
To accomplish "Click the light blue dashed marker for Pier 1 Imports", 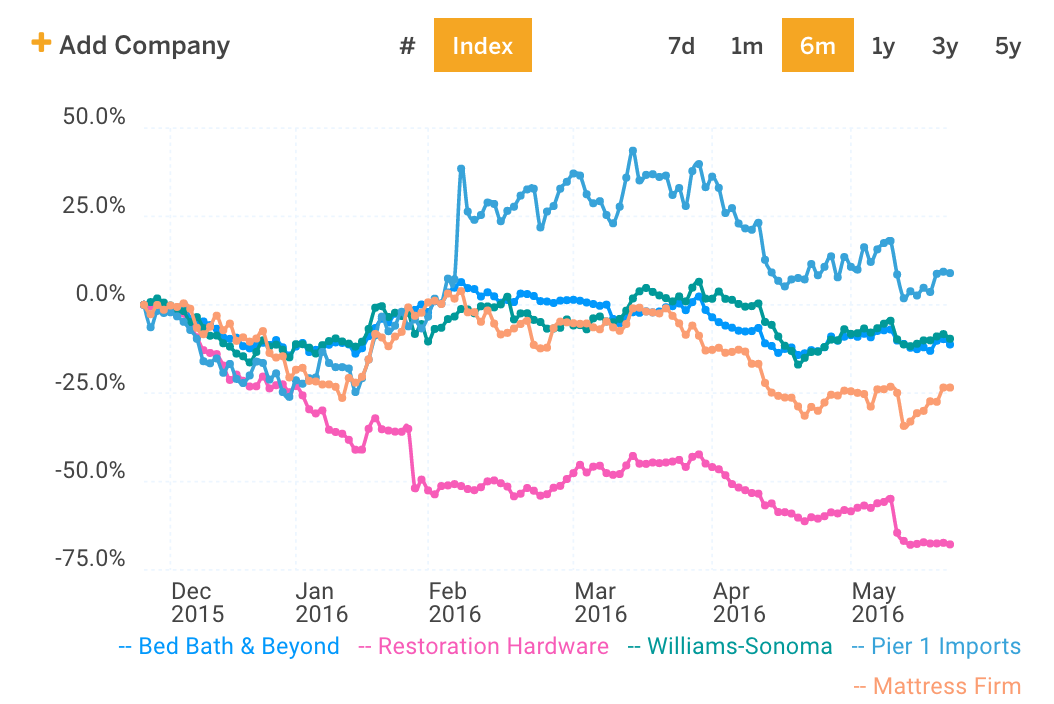I will coord(858,646).
